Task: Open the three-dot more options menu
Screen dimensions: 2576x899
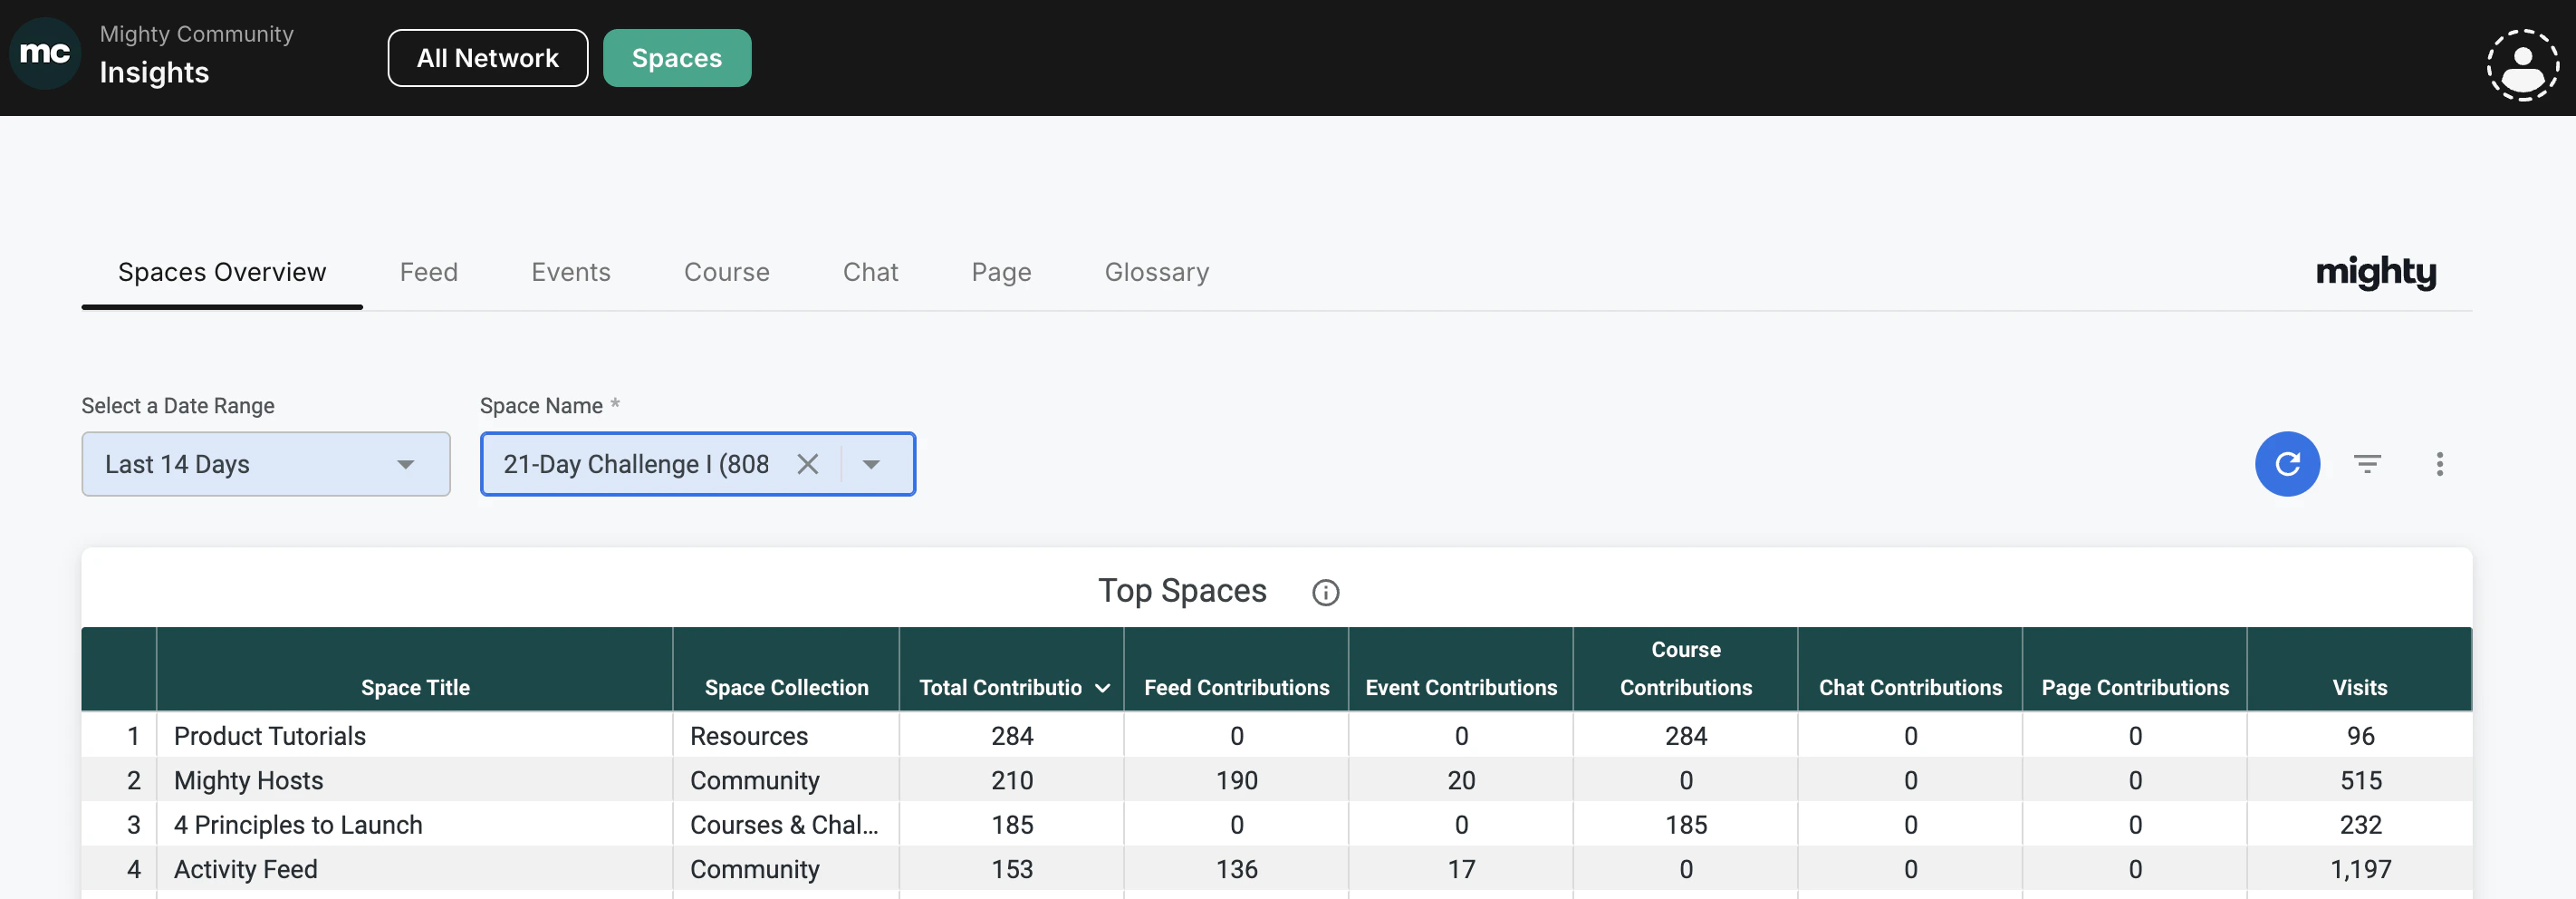Action: (x=2439, y=464)
